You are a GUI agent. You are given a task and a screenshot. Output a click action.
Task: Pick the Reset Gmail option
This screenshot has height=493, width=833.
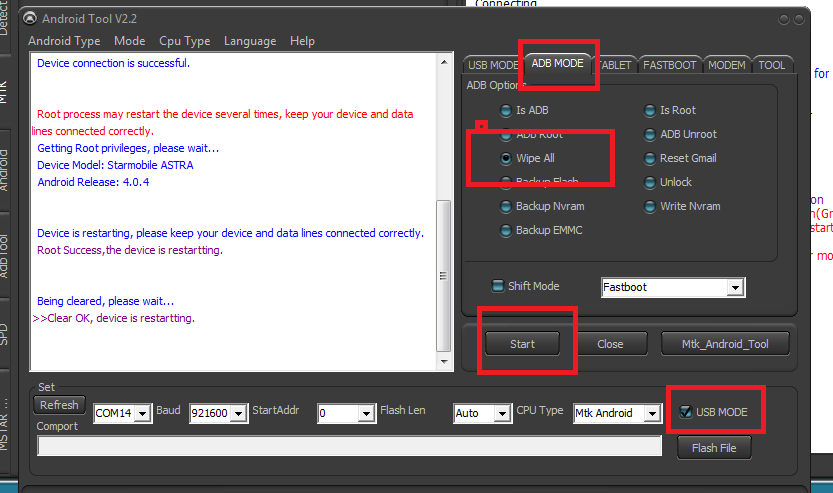click(x=651, y=158)
